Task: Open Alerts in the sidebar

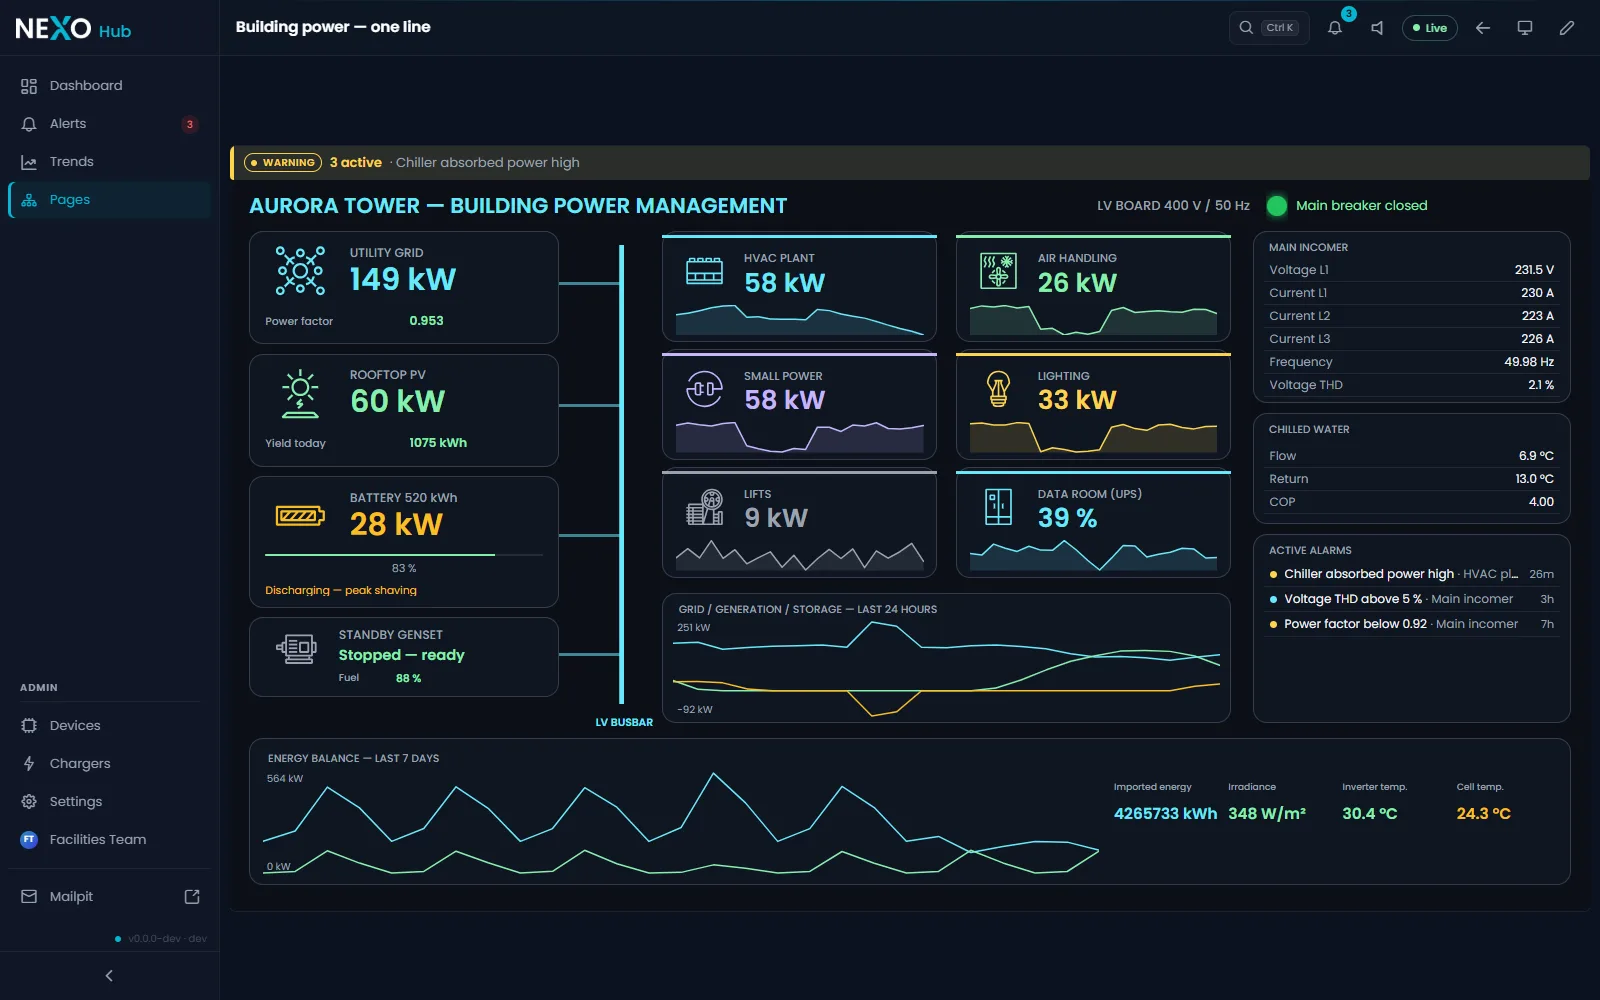Action: point(110,124)
